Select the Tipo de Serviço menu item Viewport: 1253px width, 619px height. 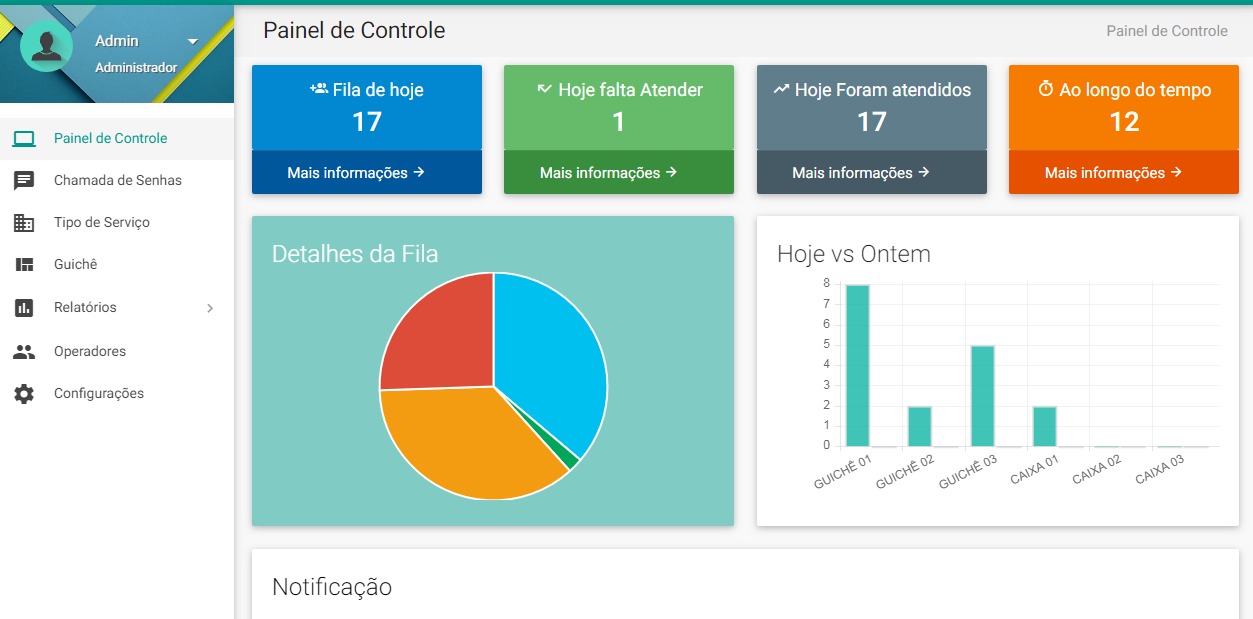(x=117, y=223)
